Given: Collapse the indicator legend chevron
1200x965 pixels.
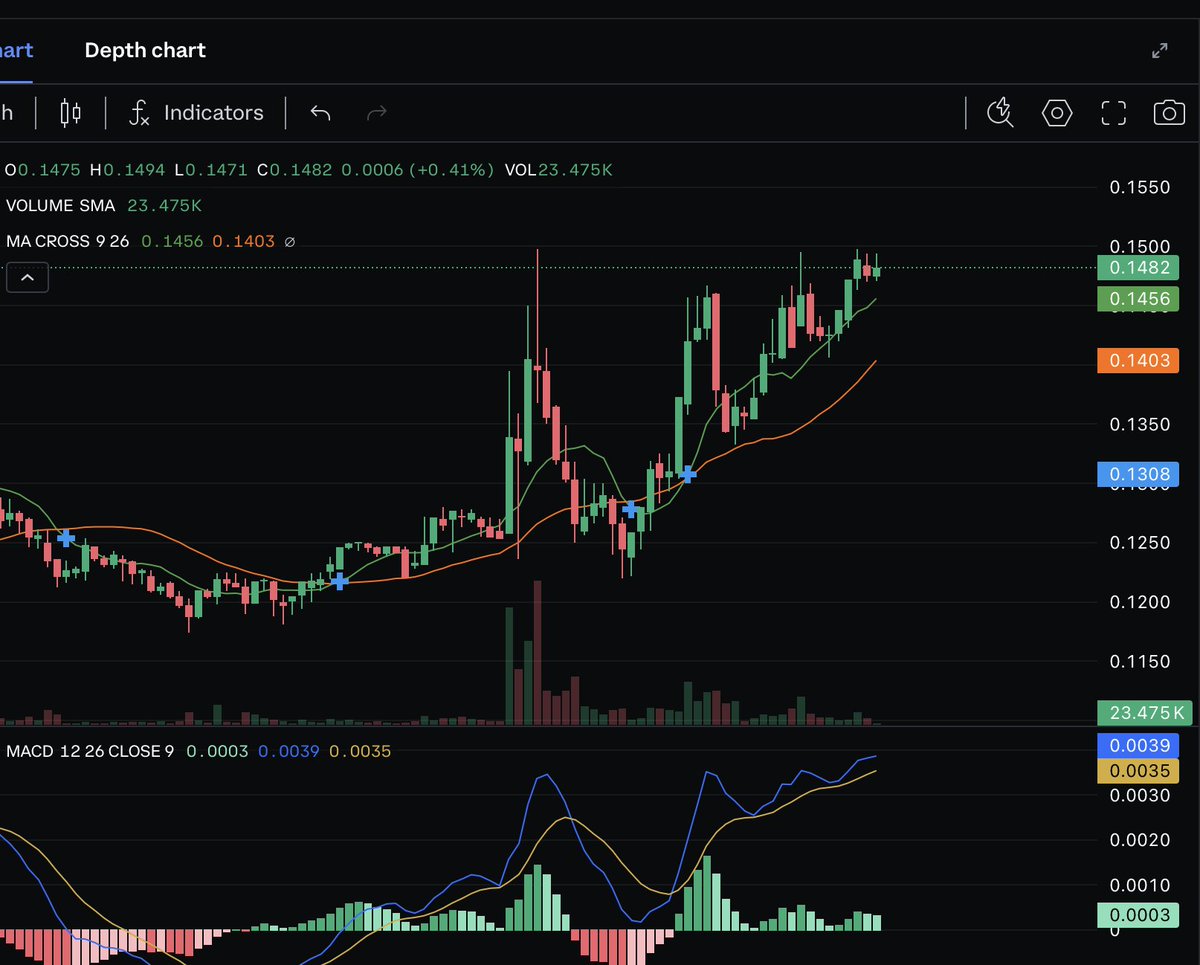Looking at the screenshot, I should [27, 277].
